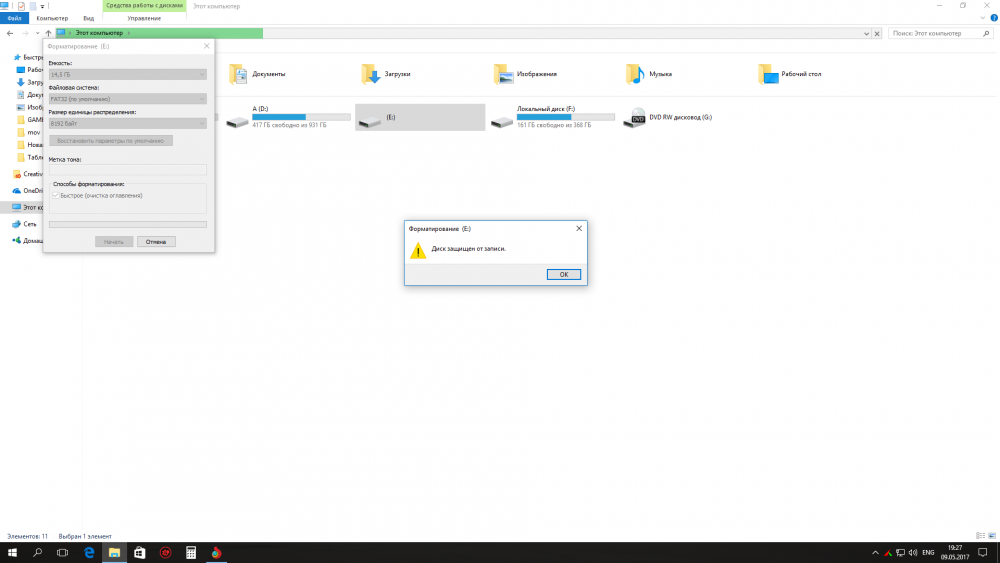Click the blue help question mark icon
This screenshot has width=1000, height=563.
pyautogui.click(x=993, y=18)
